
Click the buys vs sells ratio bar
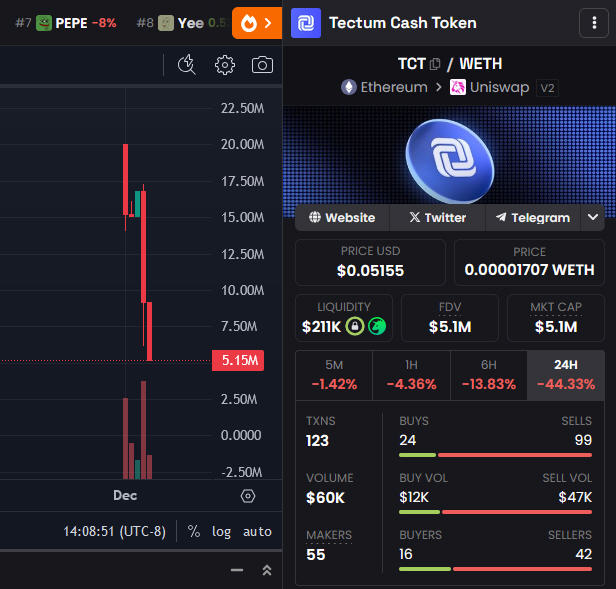(x=495, y=455)
